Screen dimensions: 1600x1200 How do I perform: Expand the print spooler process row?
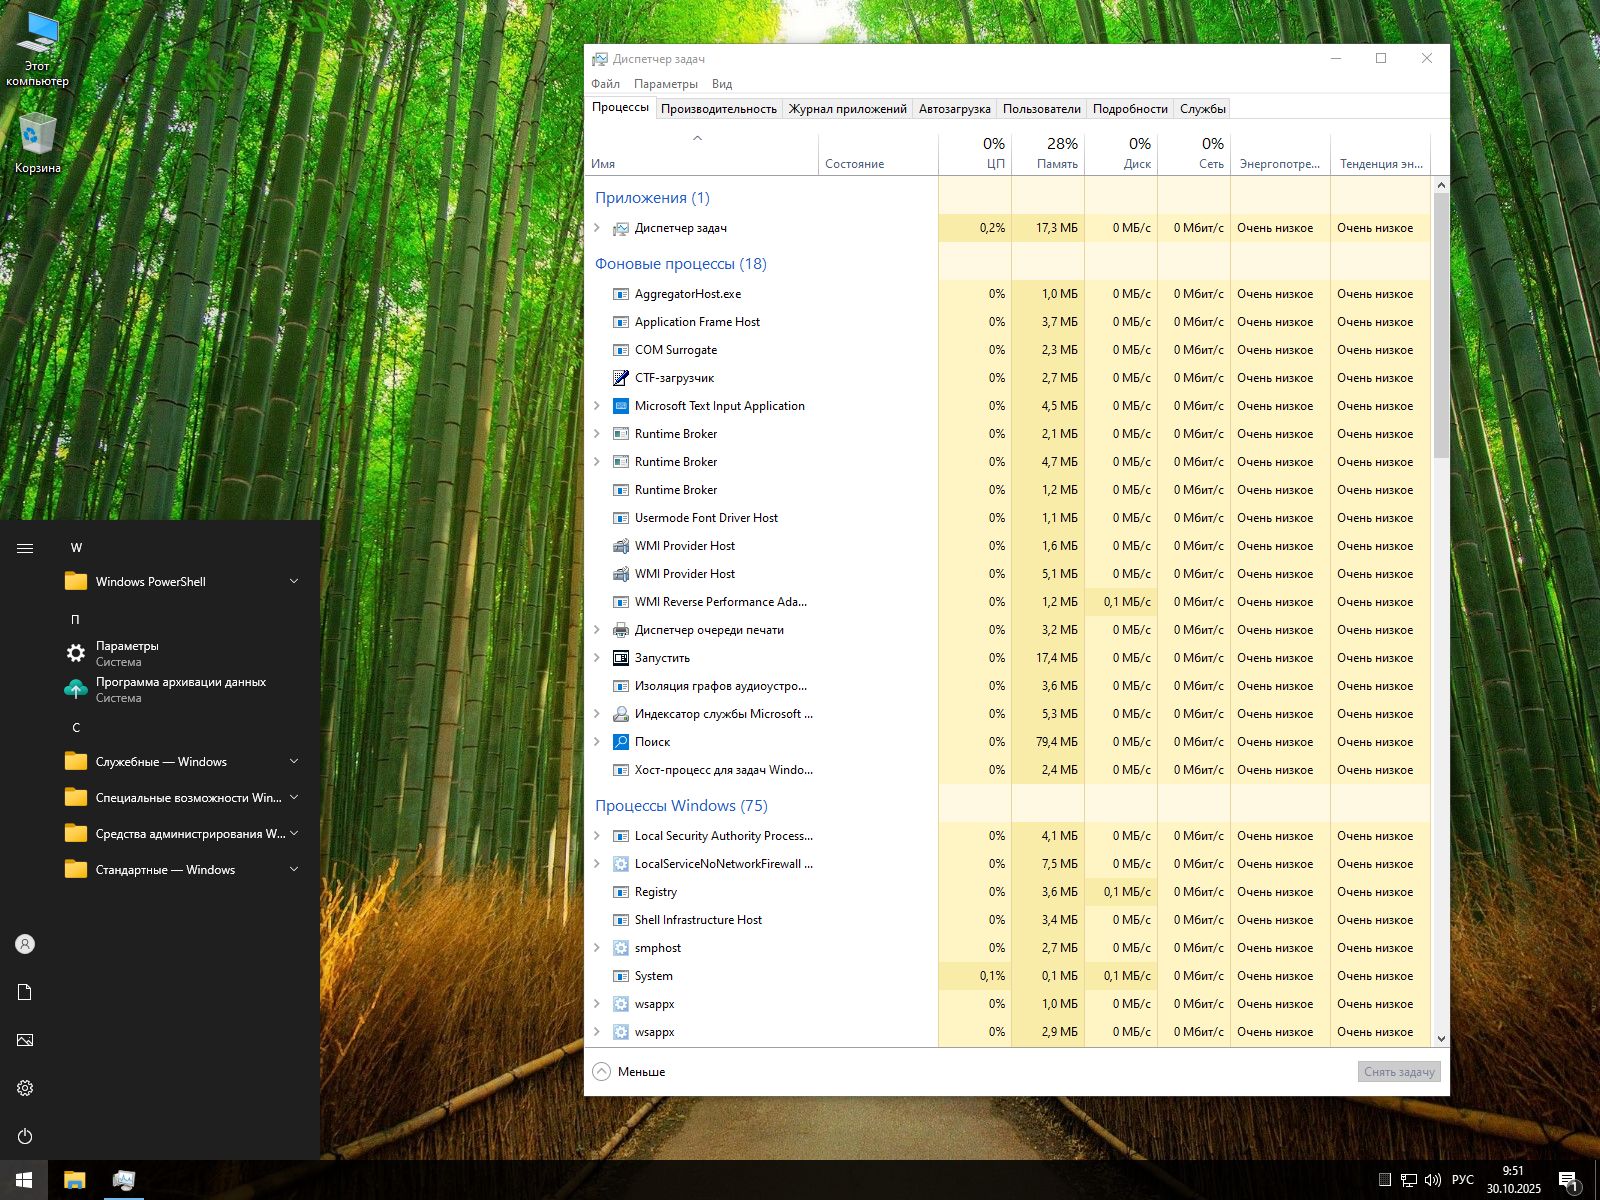pyautogui.click(x=597, y=630)
